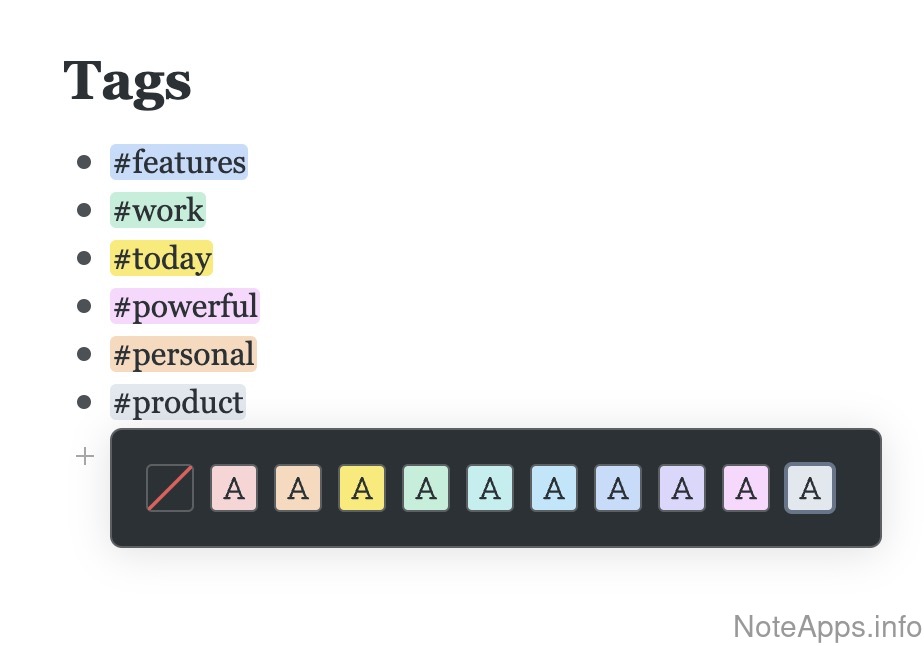924x646 pixels.
Task: Open the #work tag
Action: [158, 210]
